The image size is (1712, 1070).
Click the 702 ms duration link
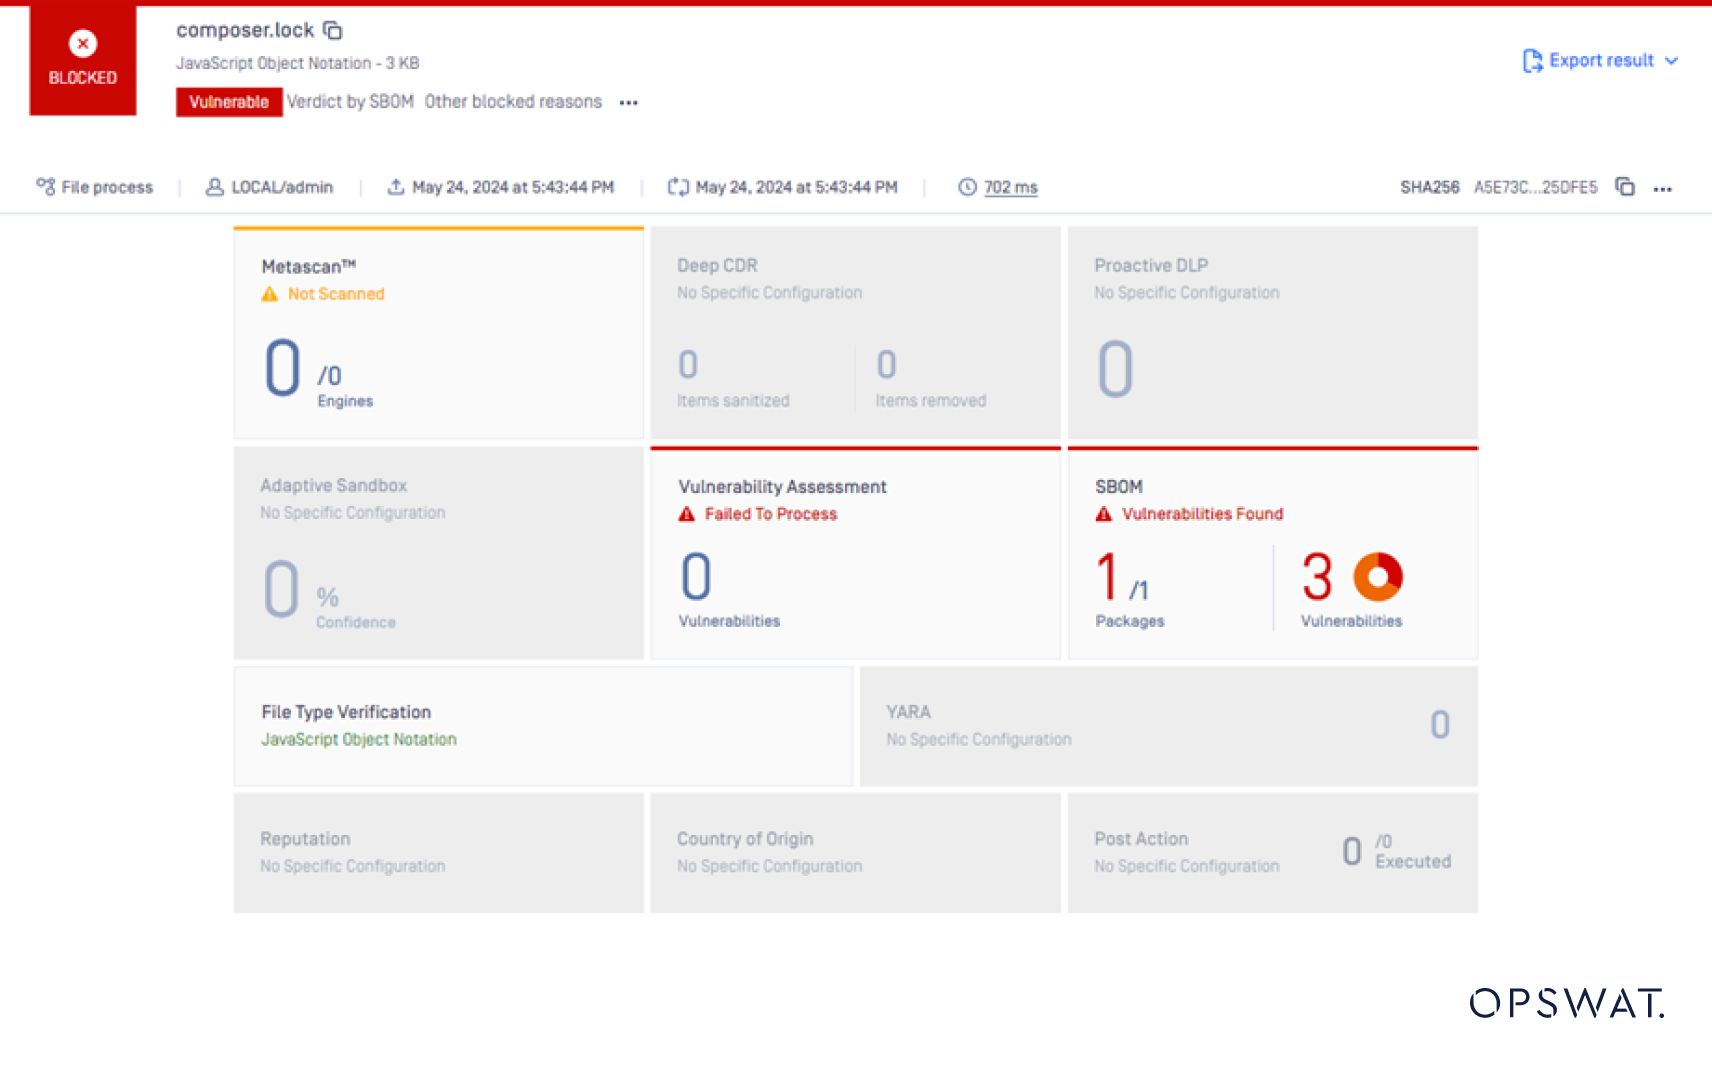(x=1010, y=187)
